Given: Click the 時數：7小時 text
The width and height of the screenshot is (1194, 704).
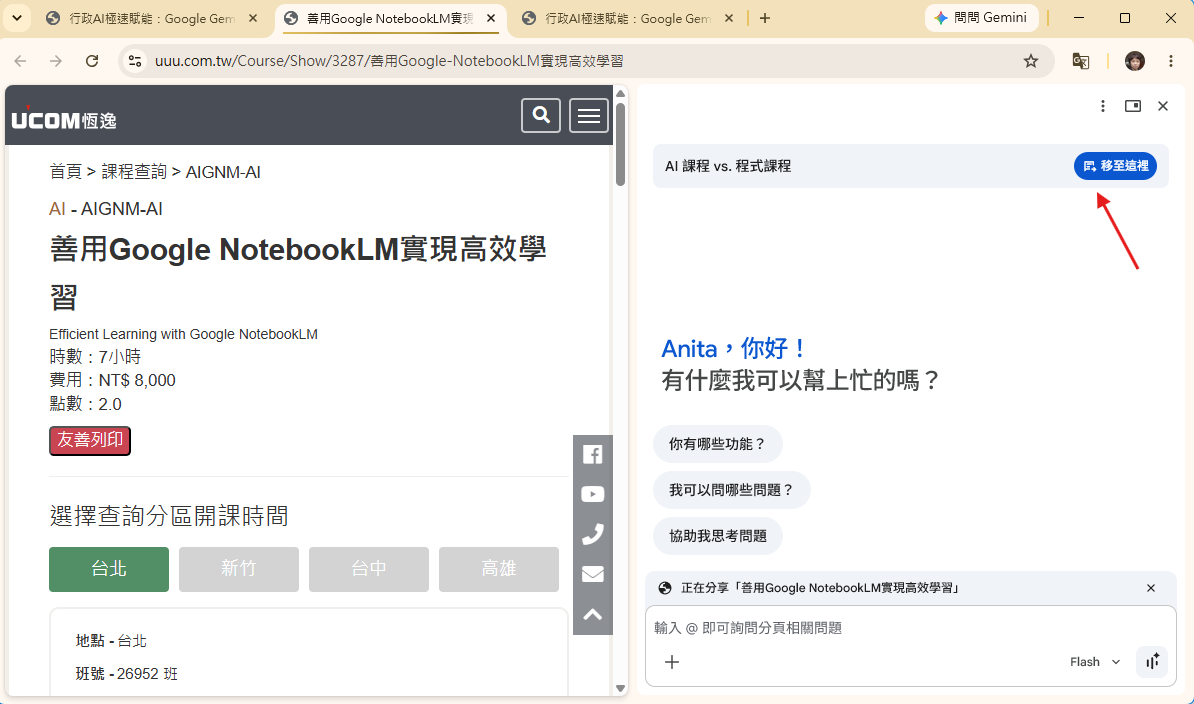Looking at the screenshot, I should click(x=95, y=357).
